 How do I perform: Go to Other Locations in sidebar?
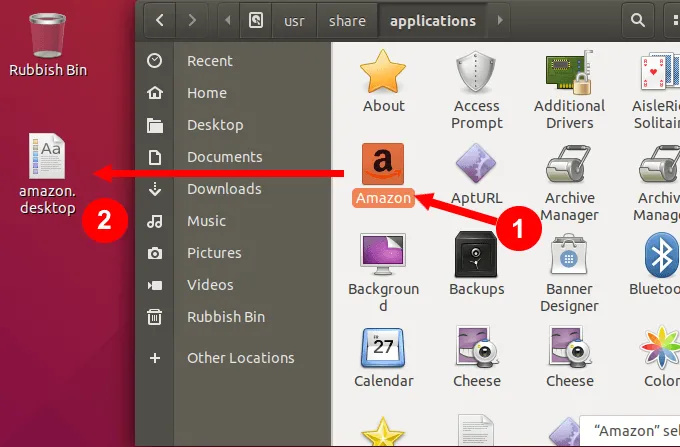pyautogui.click(x=240, y=358)
